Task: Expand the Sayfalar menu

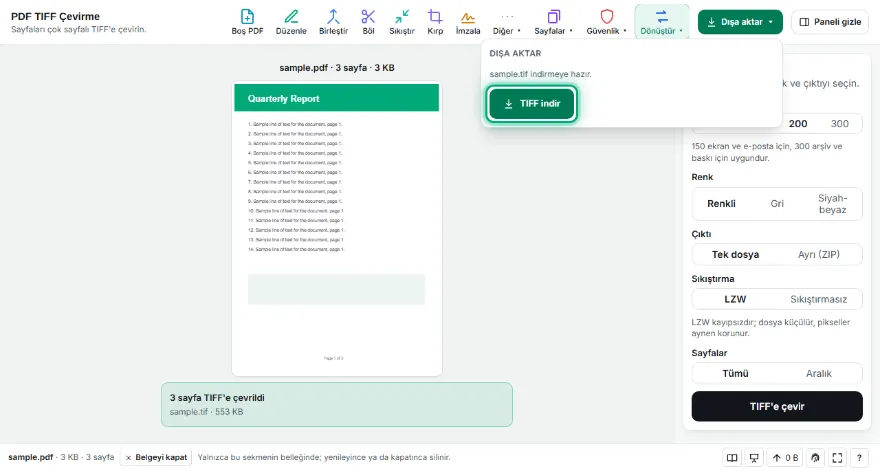Action: coord(553,22)
